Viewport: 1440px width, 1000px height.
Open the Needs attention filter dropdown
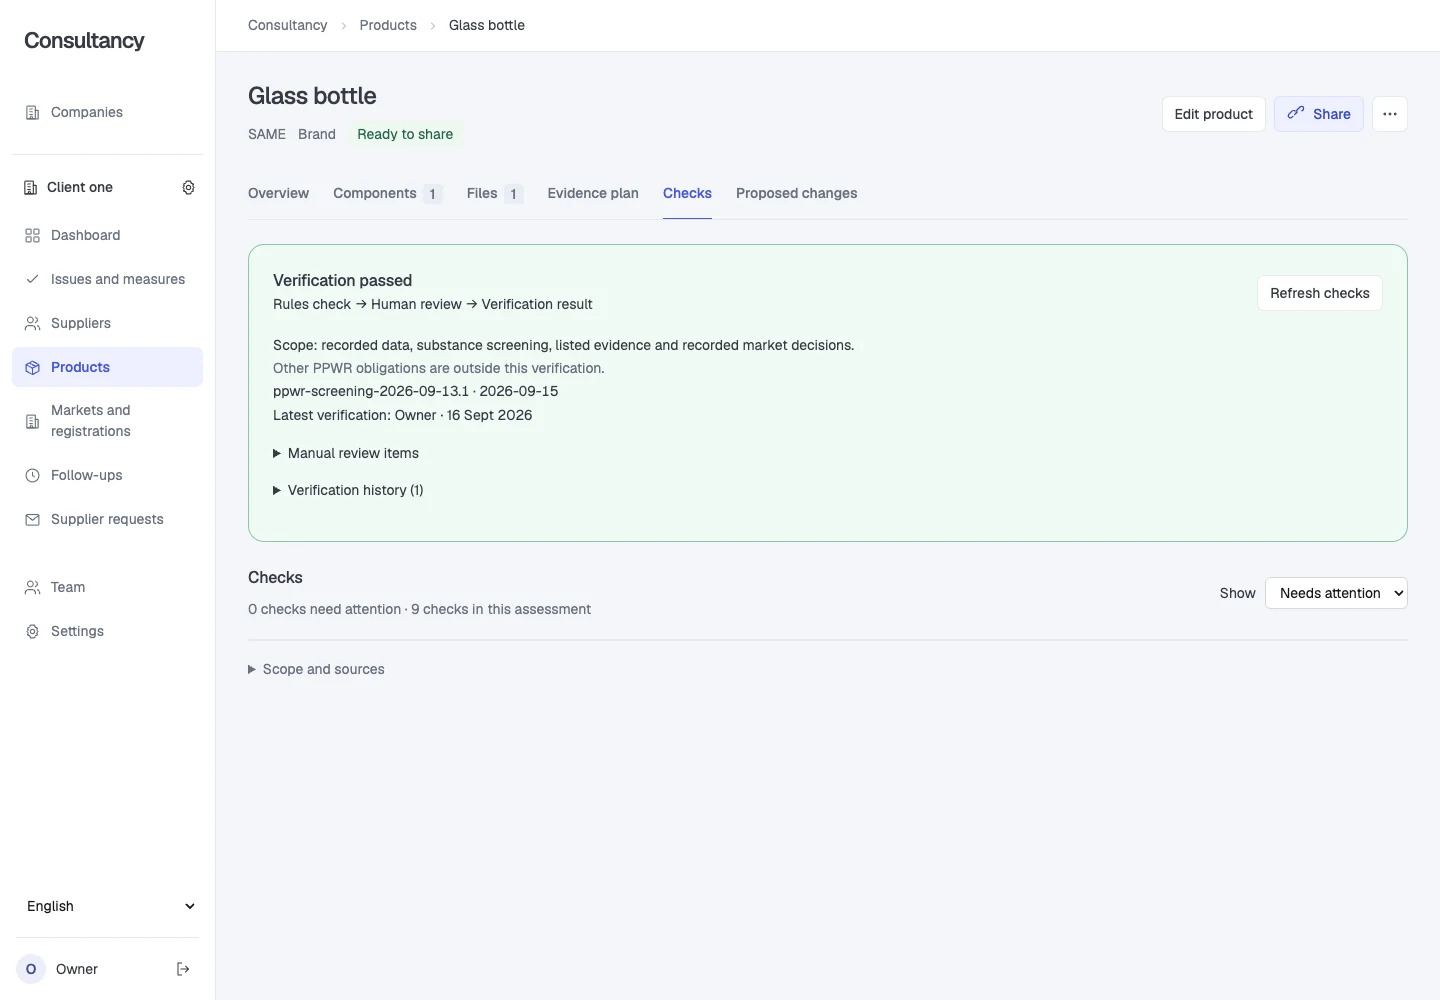tap(1336, 593)
